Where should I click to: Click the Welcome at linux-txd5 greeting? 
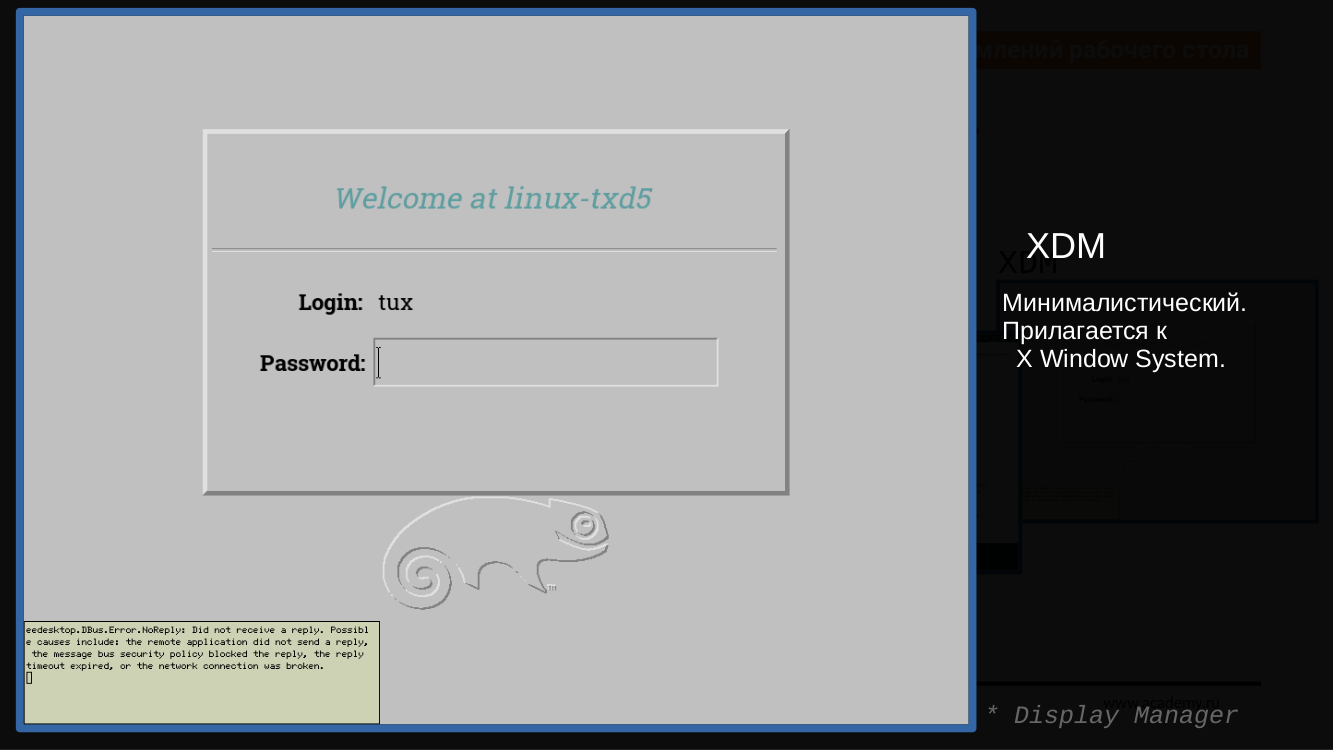(x=493, y=198)
